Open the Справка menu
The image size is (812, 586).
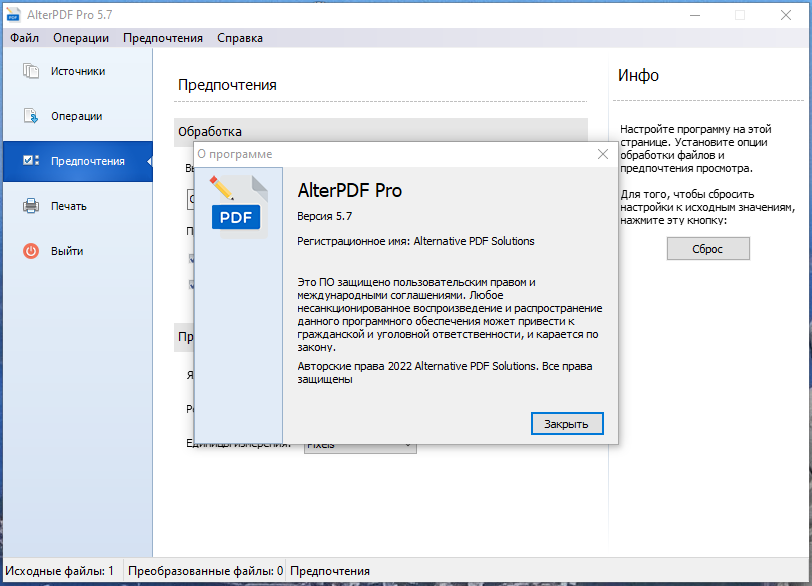[x=240, y=38]
